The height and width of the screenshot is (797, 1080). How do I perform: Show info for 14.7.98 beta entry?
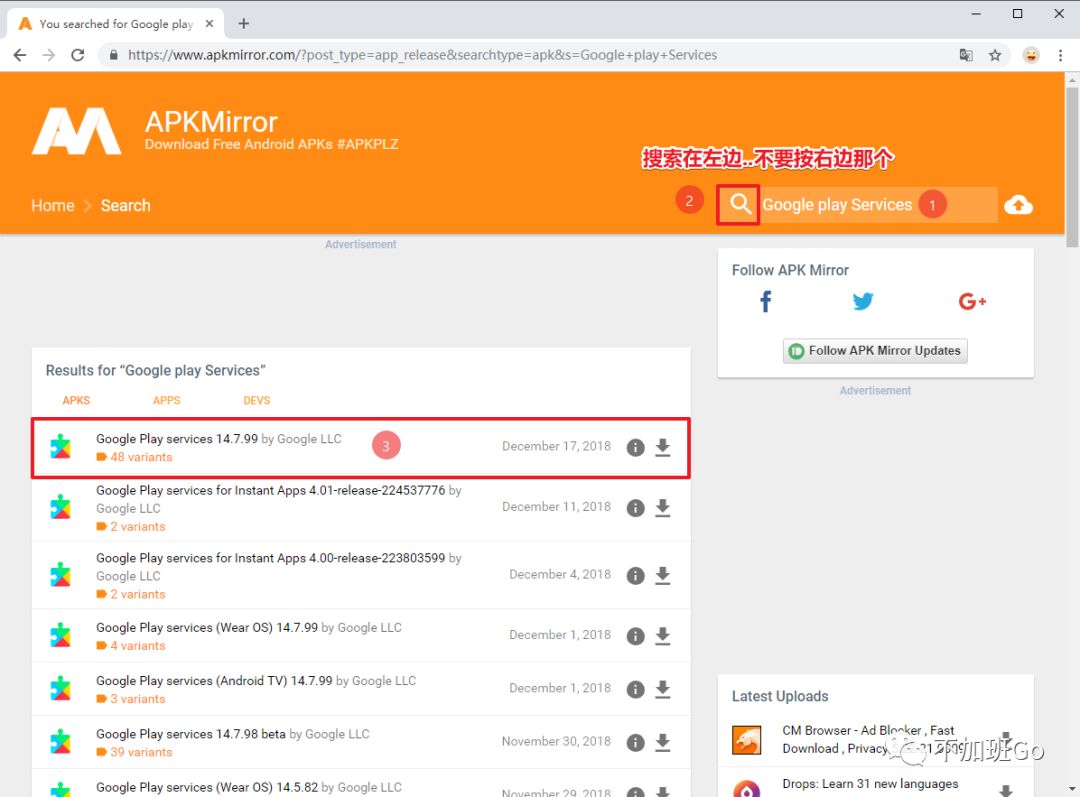tap(635, 743)
